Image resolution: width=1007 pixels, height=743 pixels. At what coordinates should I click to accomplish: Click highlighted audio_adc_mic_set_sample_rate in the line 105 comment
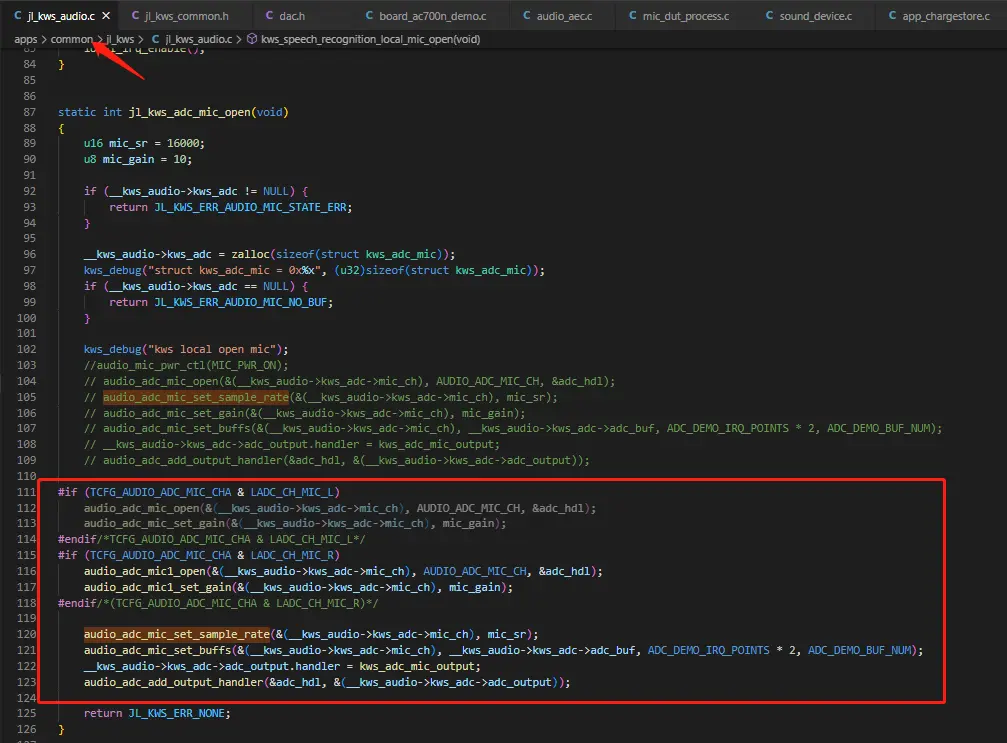tap(196, 397)
